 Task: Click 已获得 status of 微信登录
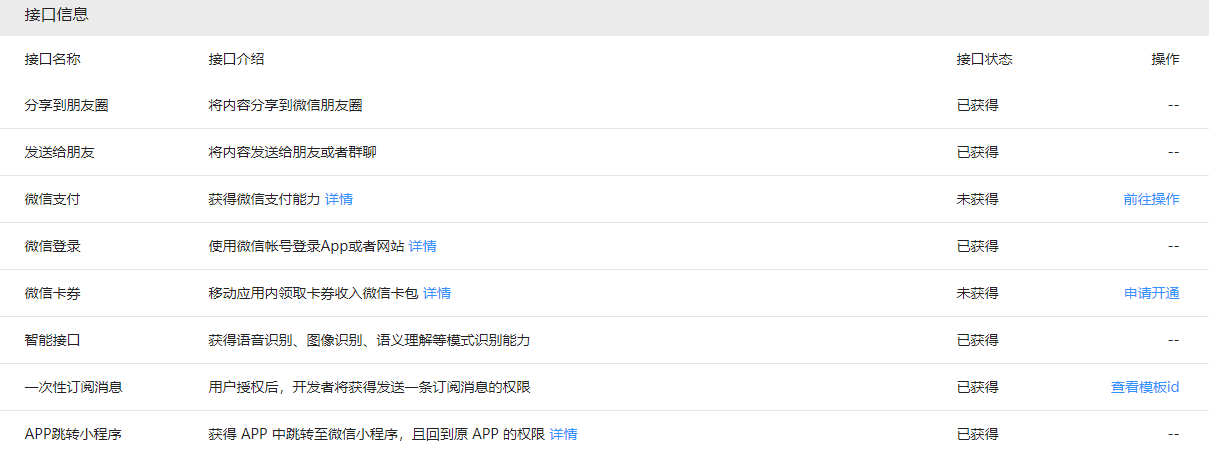(x=977, y=246)
